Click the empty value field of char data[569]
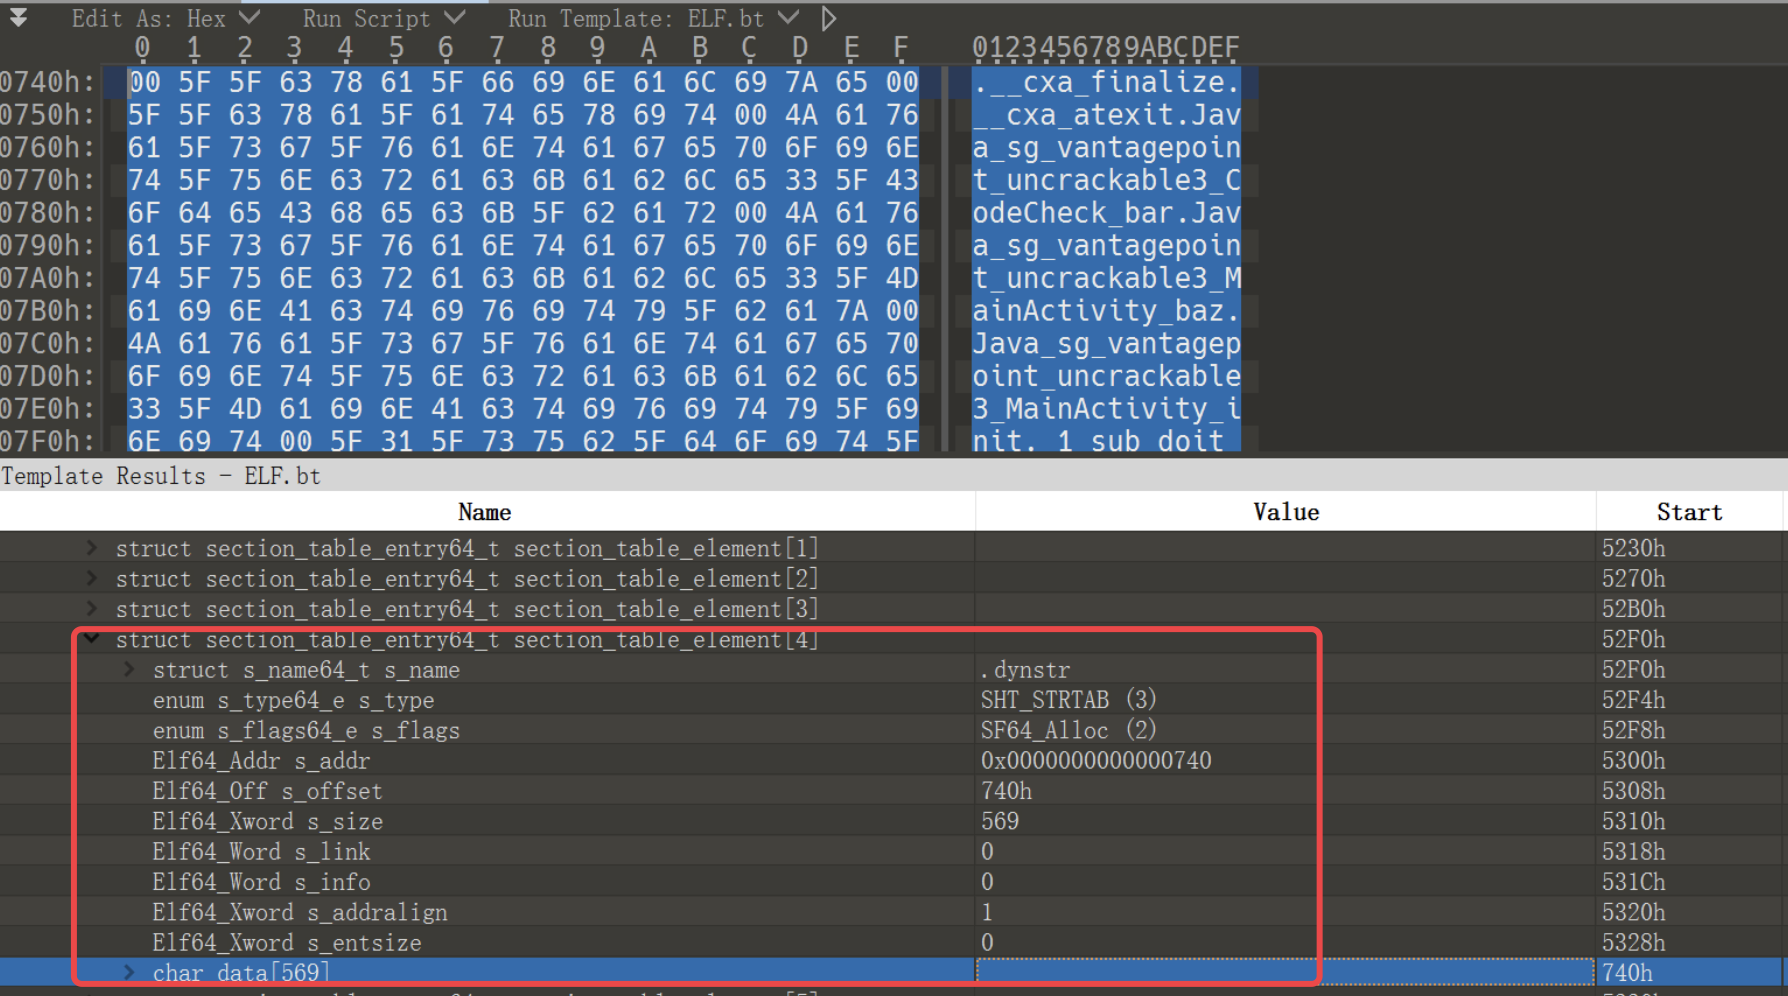 point(1285,972)
